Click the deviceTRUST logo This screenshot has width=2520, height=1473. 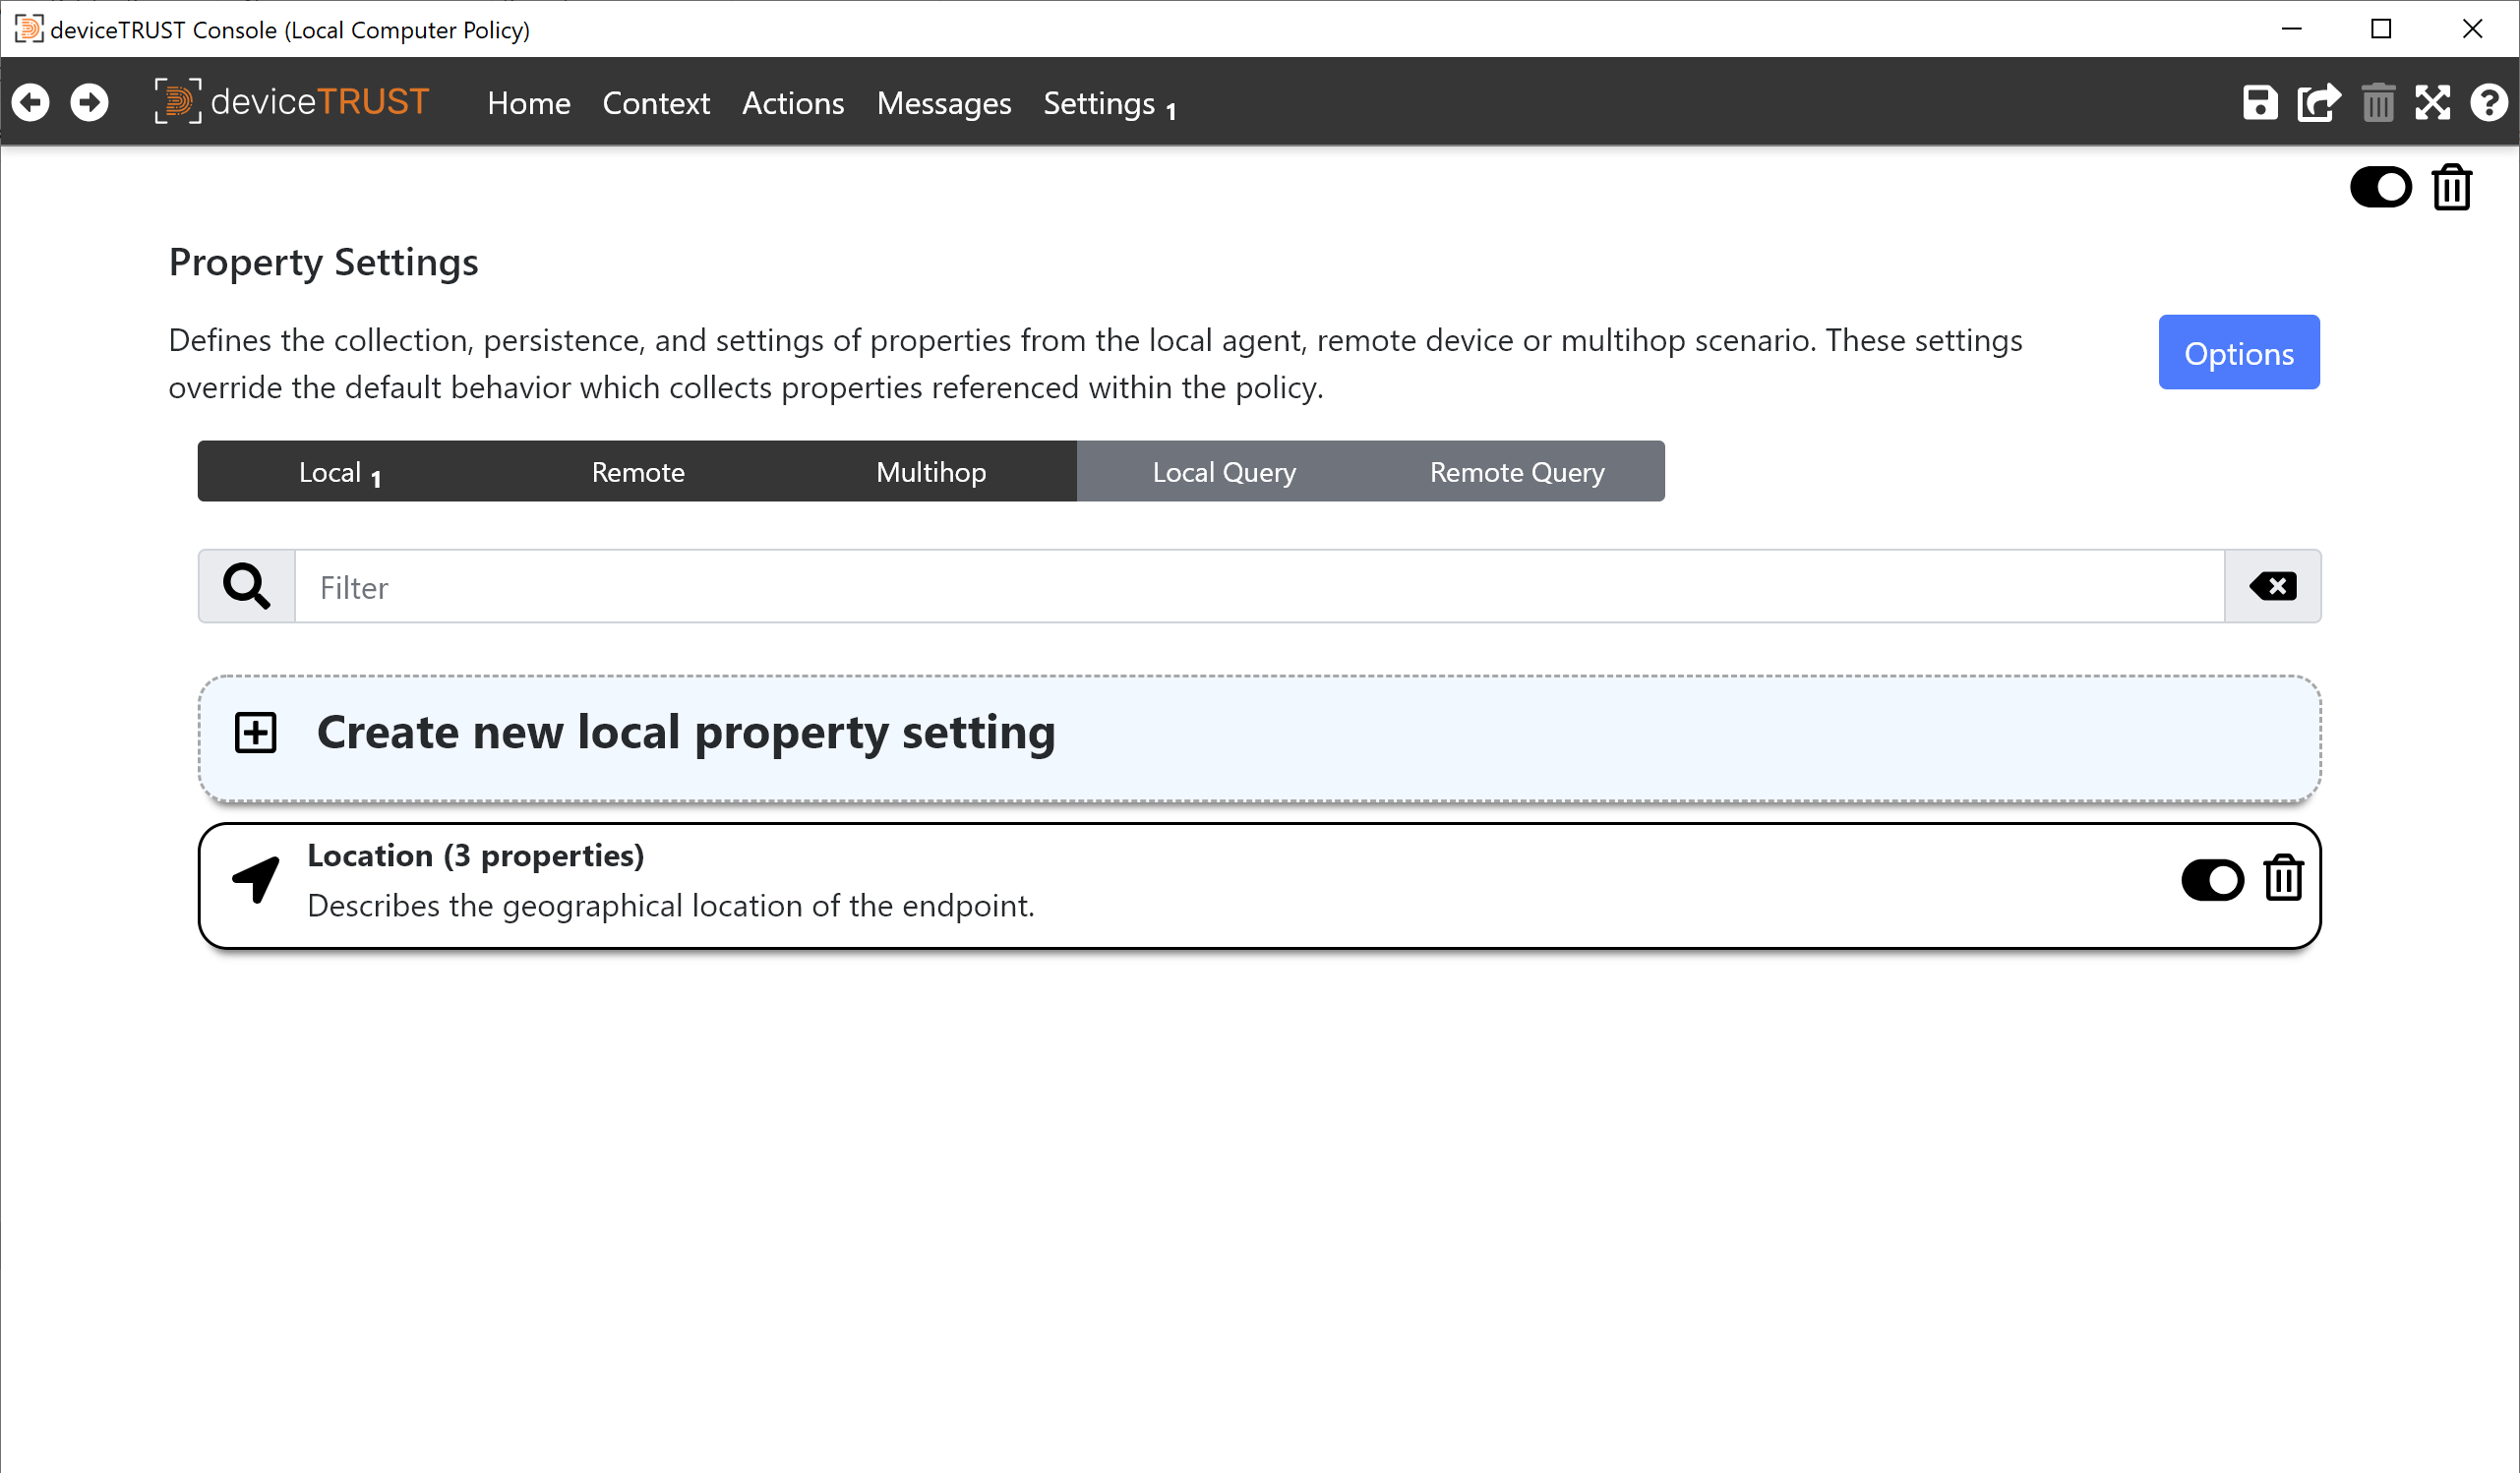292,101
